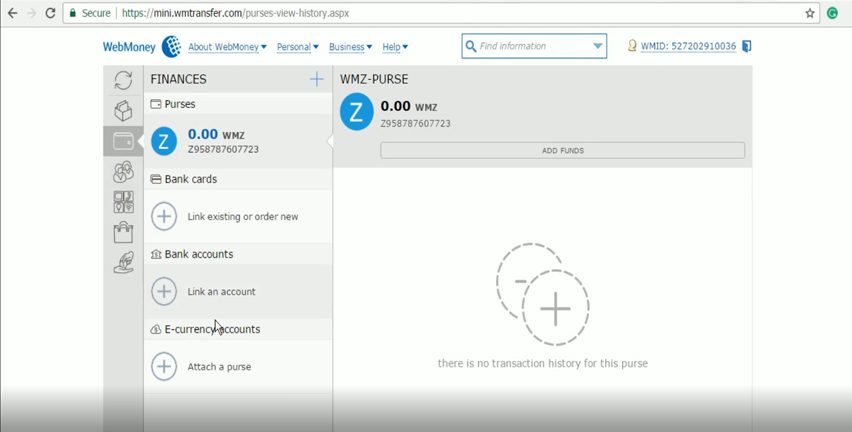Click the WMZ-PURSE heading
Viewport: 852px width, 432px height.
pyautogui.click(x=374, y=79)
